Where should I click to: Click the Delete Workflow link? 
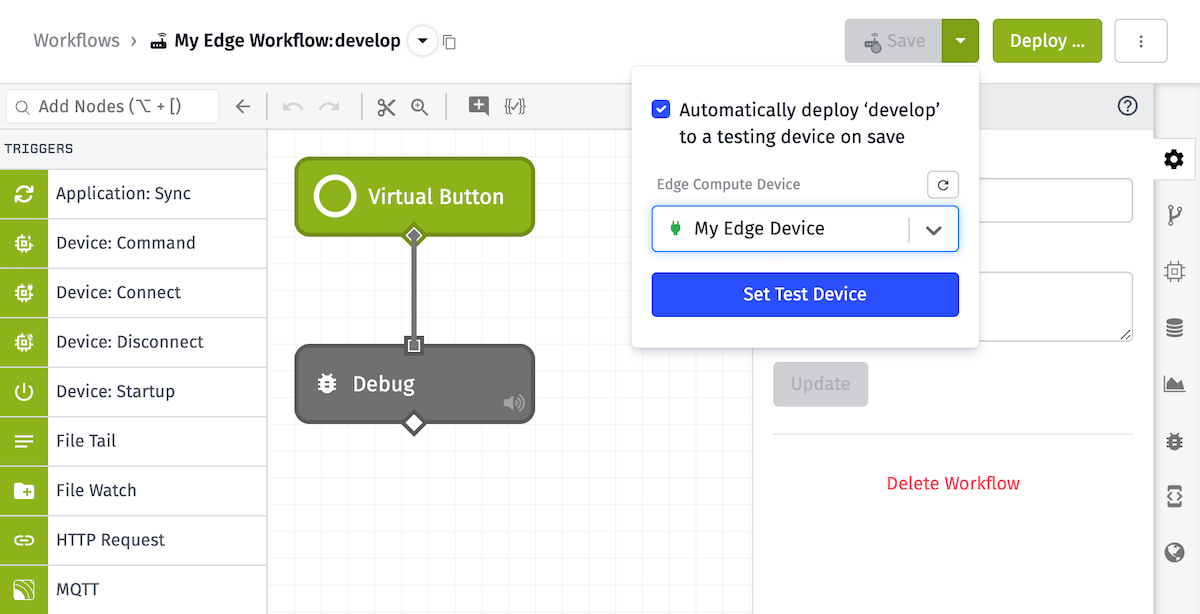pyautogui.click(x=953, y=483)
